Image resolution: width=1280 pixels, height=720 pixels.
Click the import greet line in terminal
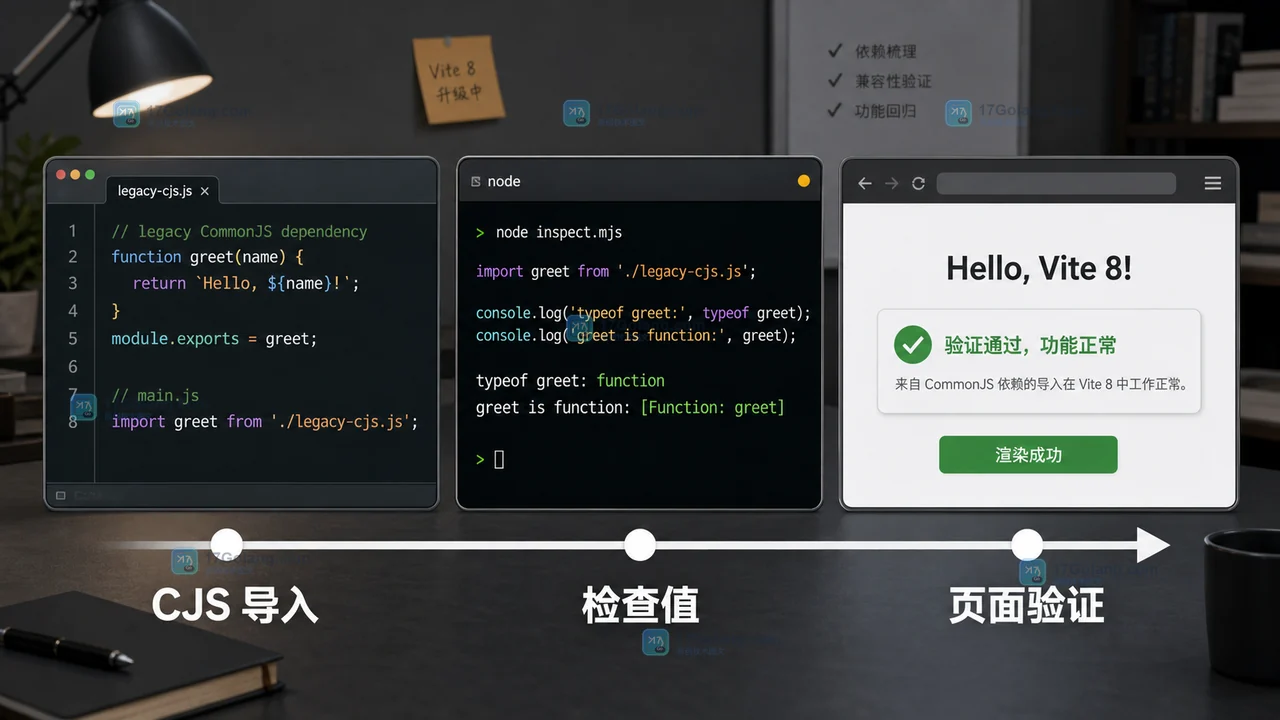coord(616,271)
